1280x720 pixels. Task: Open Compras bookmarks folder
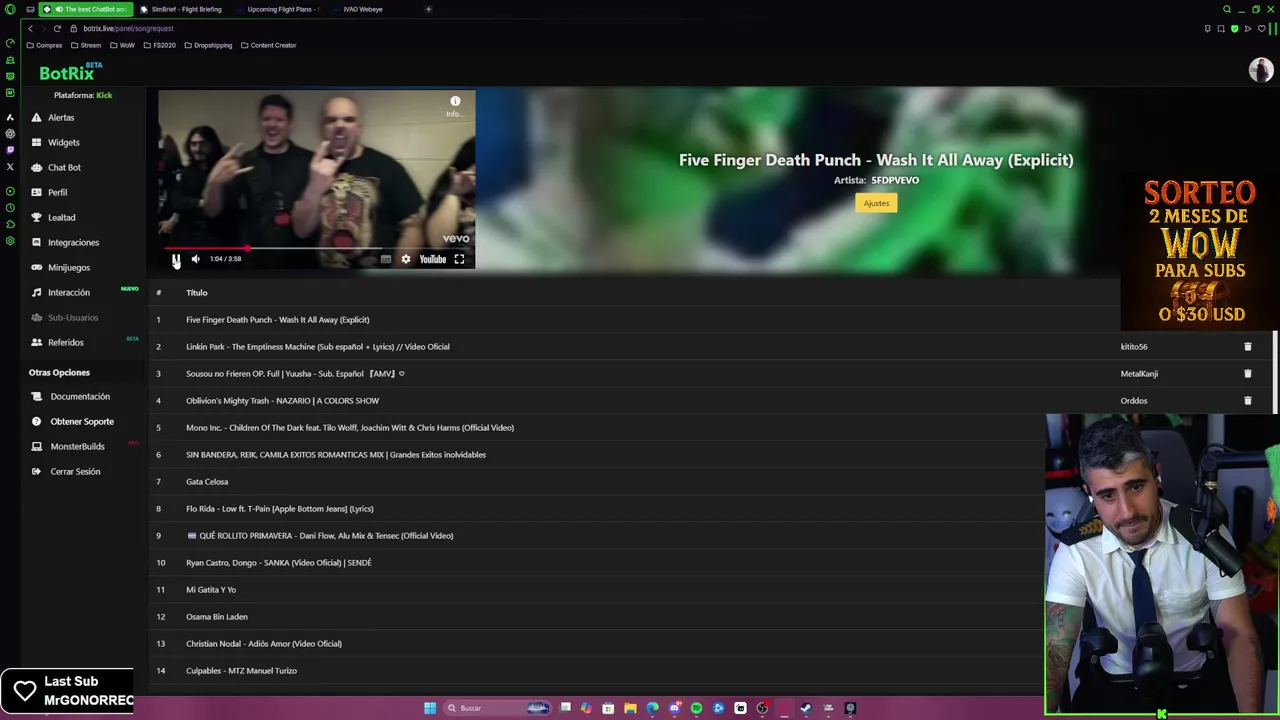(x=45, y=45)
